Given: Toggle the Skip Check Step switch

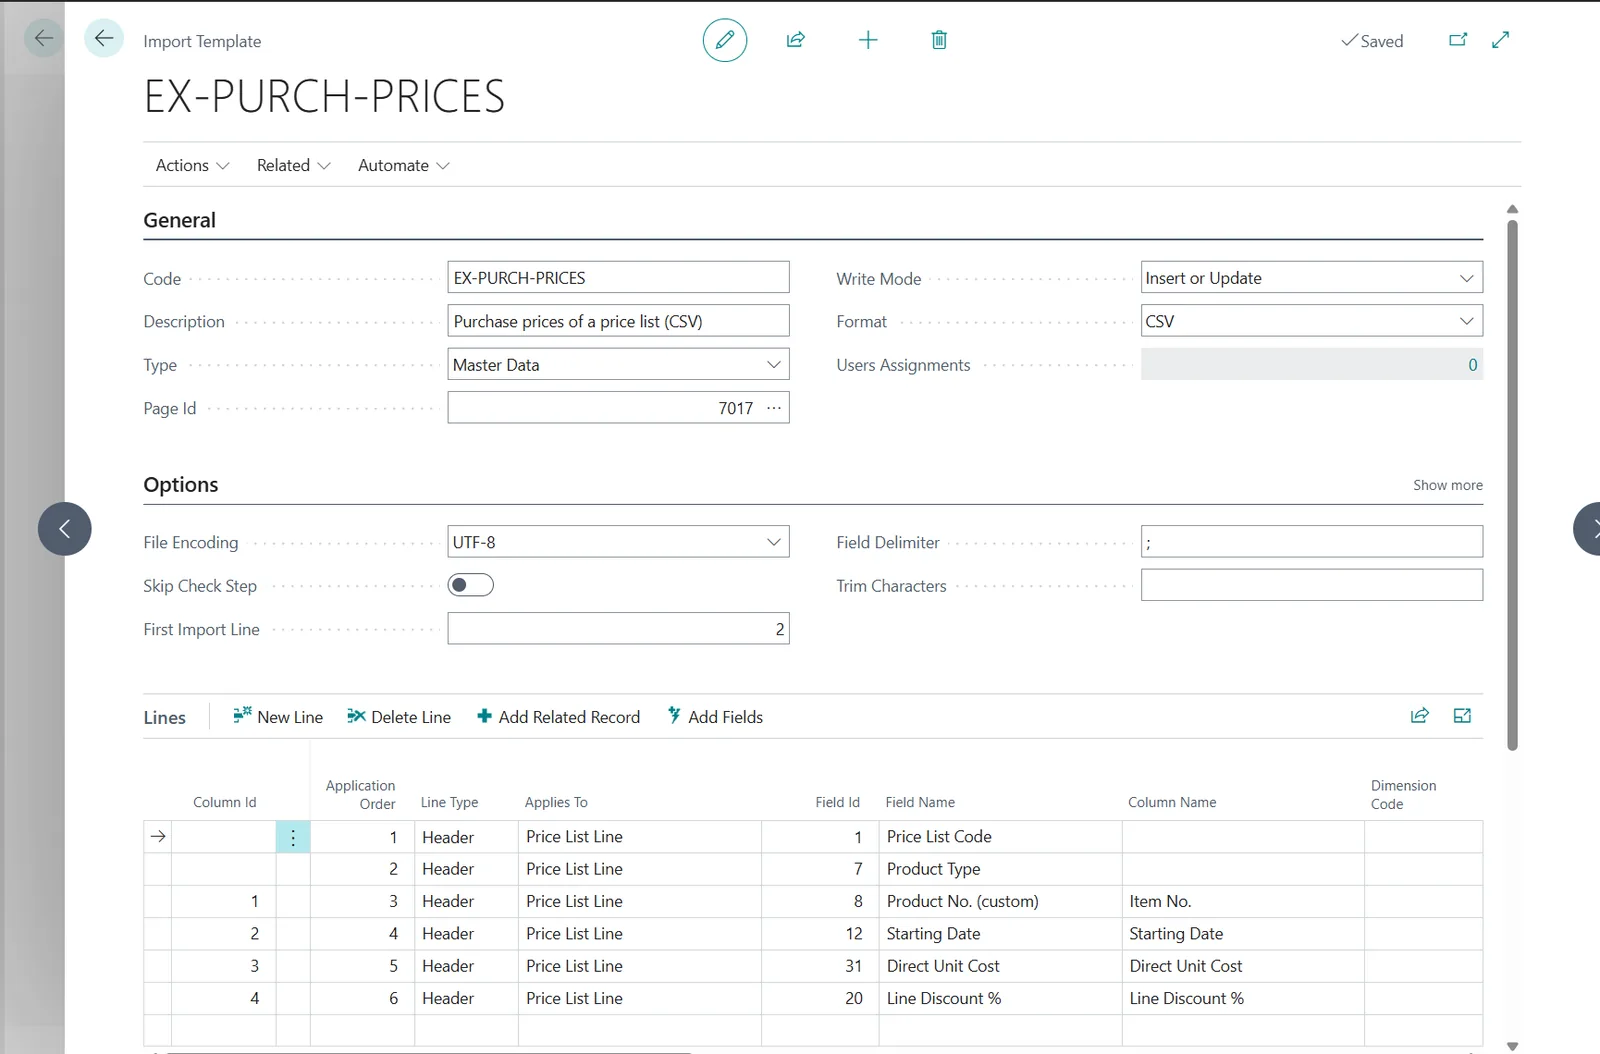Looking at the screenshot, I should click(x=471, y=585).
